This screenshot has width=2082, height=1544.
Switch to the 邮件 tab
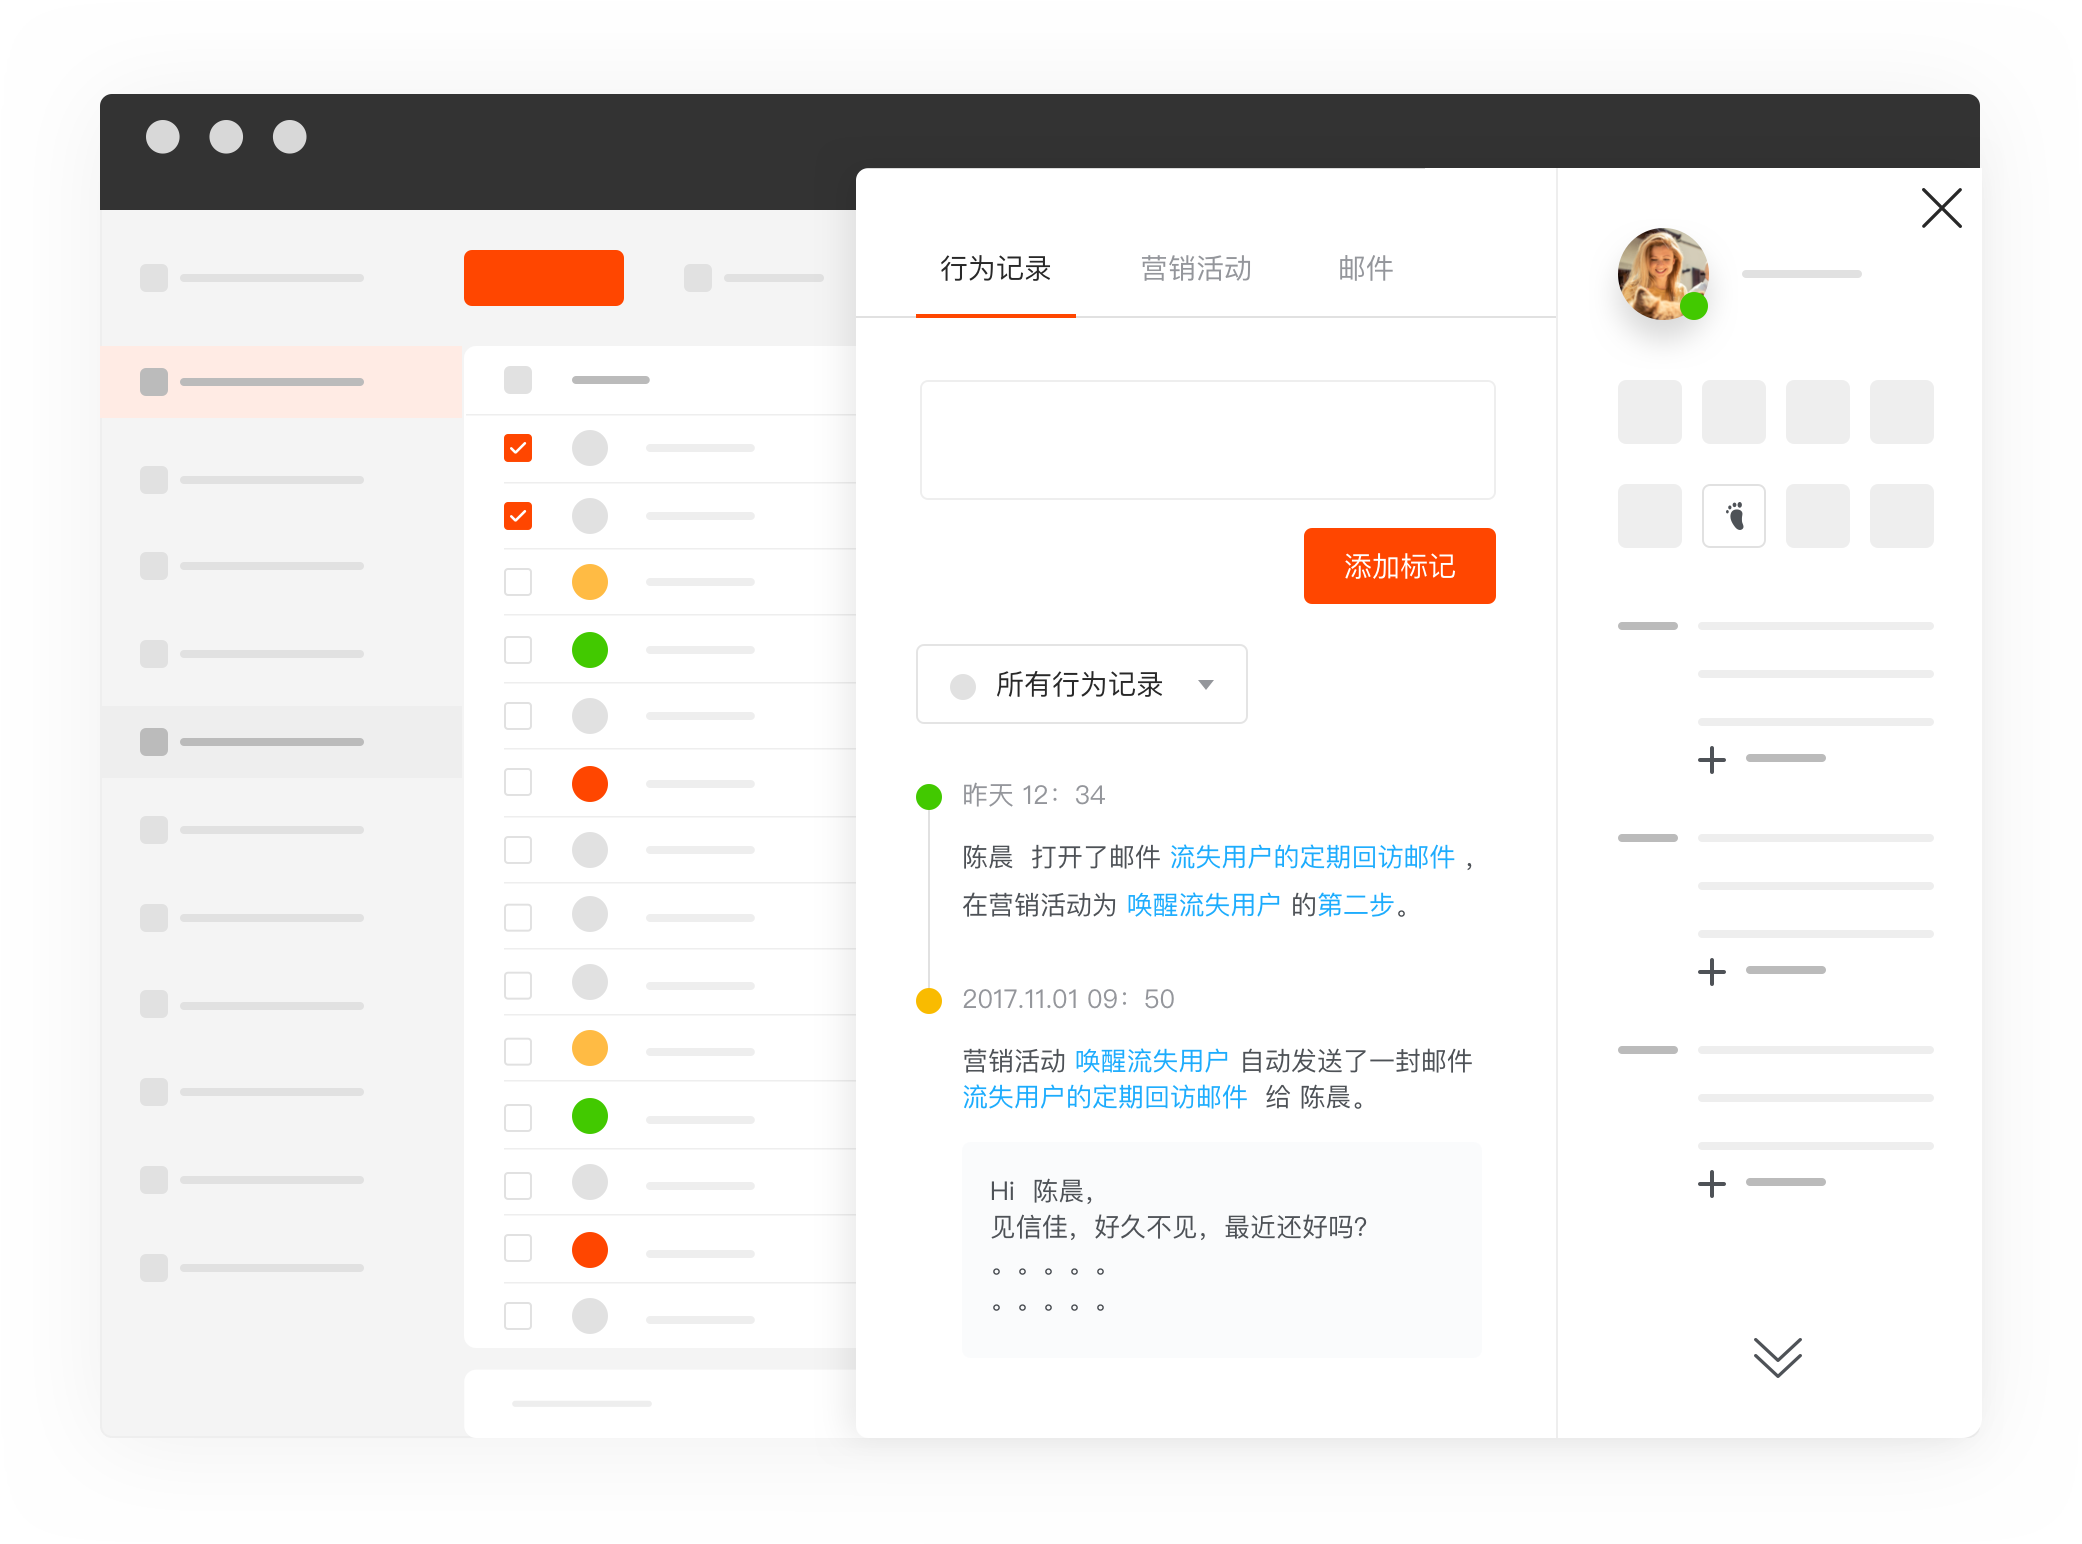(x=1365, y=268)
